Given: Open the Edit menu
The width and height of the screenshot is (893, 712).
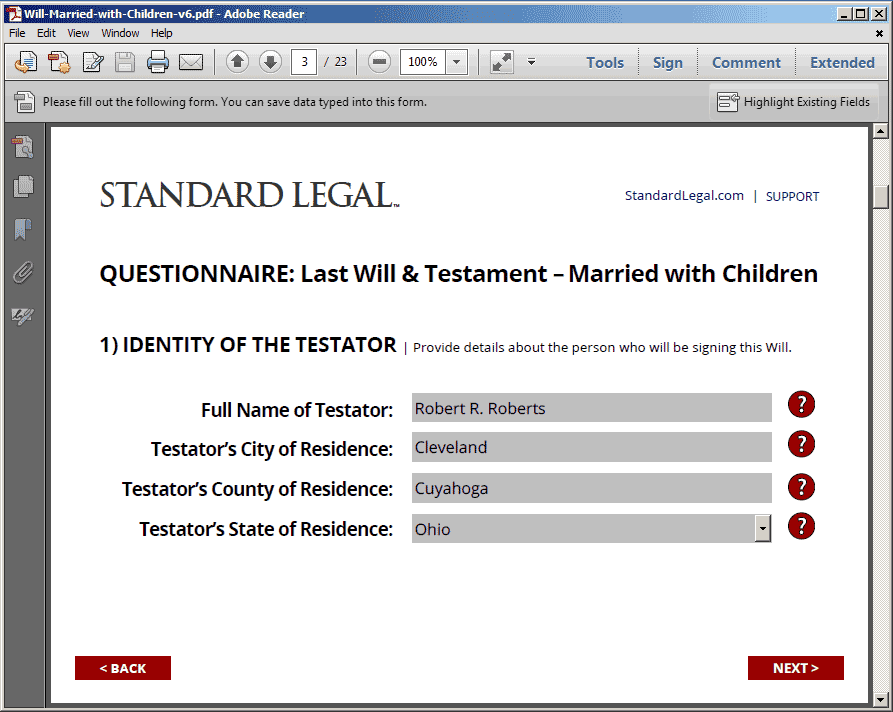Looking at the screenshot, I should pyautogui.click(x=46, y=33).
